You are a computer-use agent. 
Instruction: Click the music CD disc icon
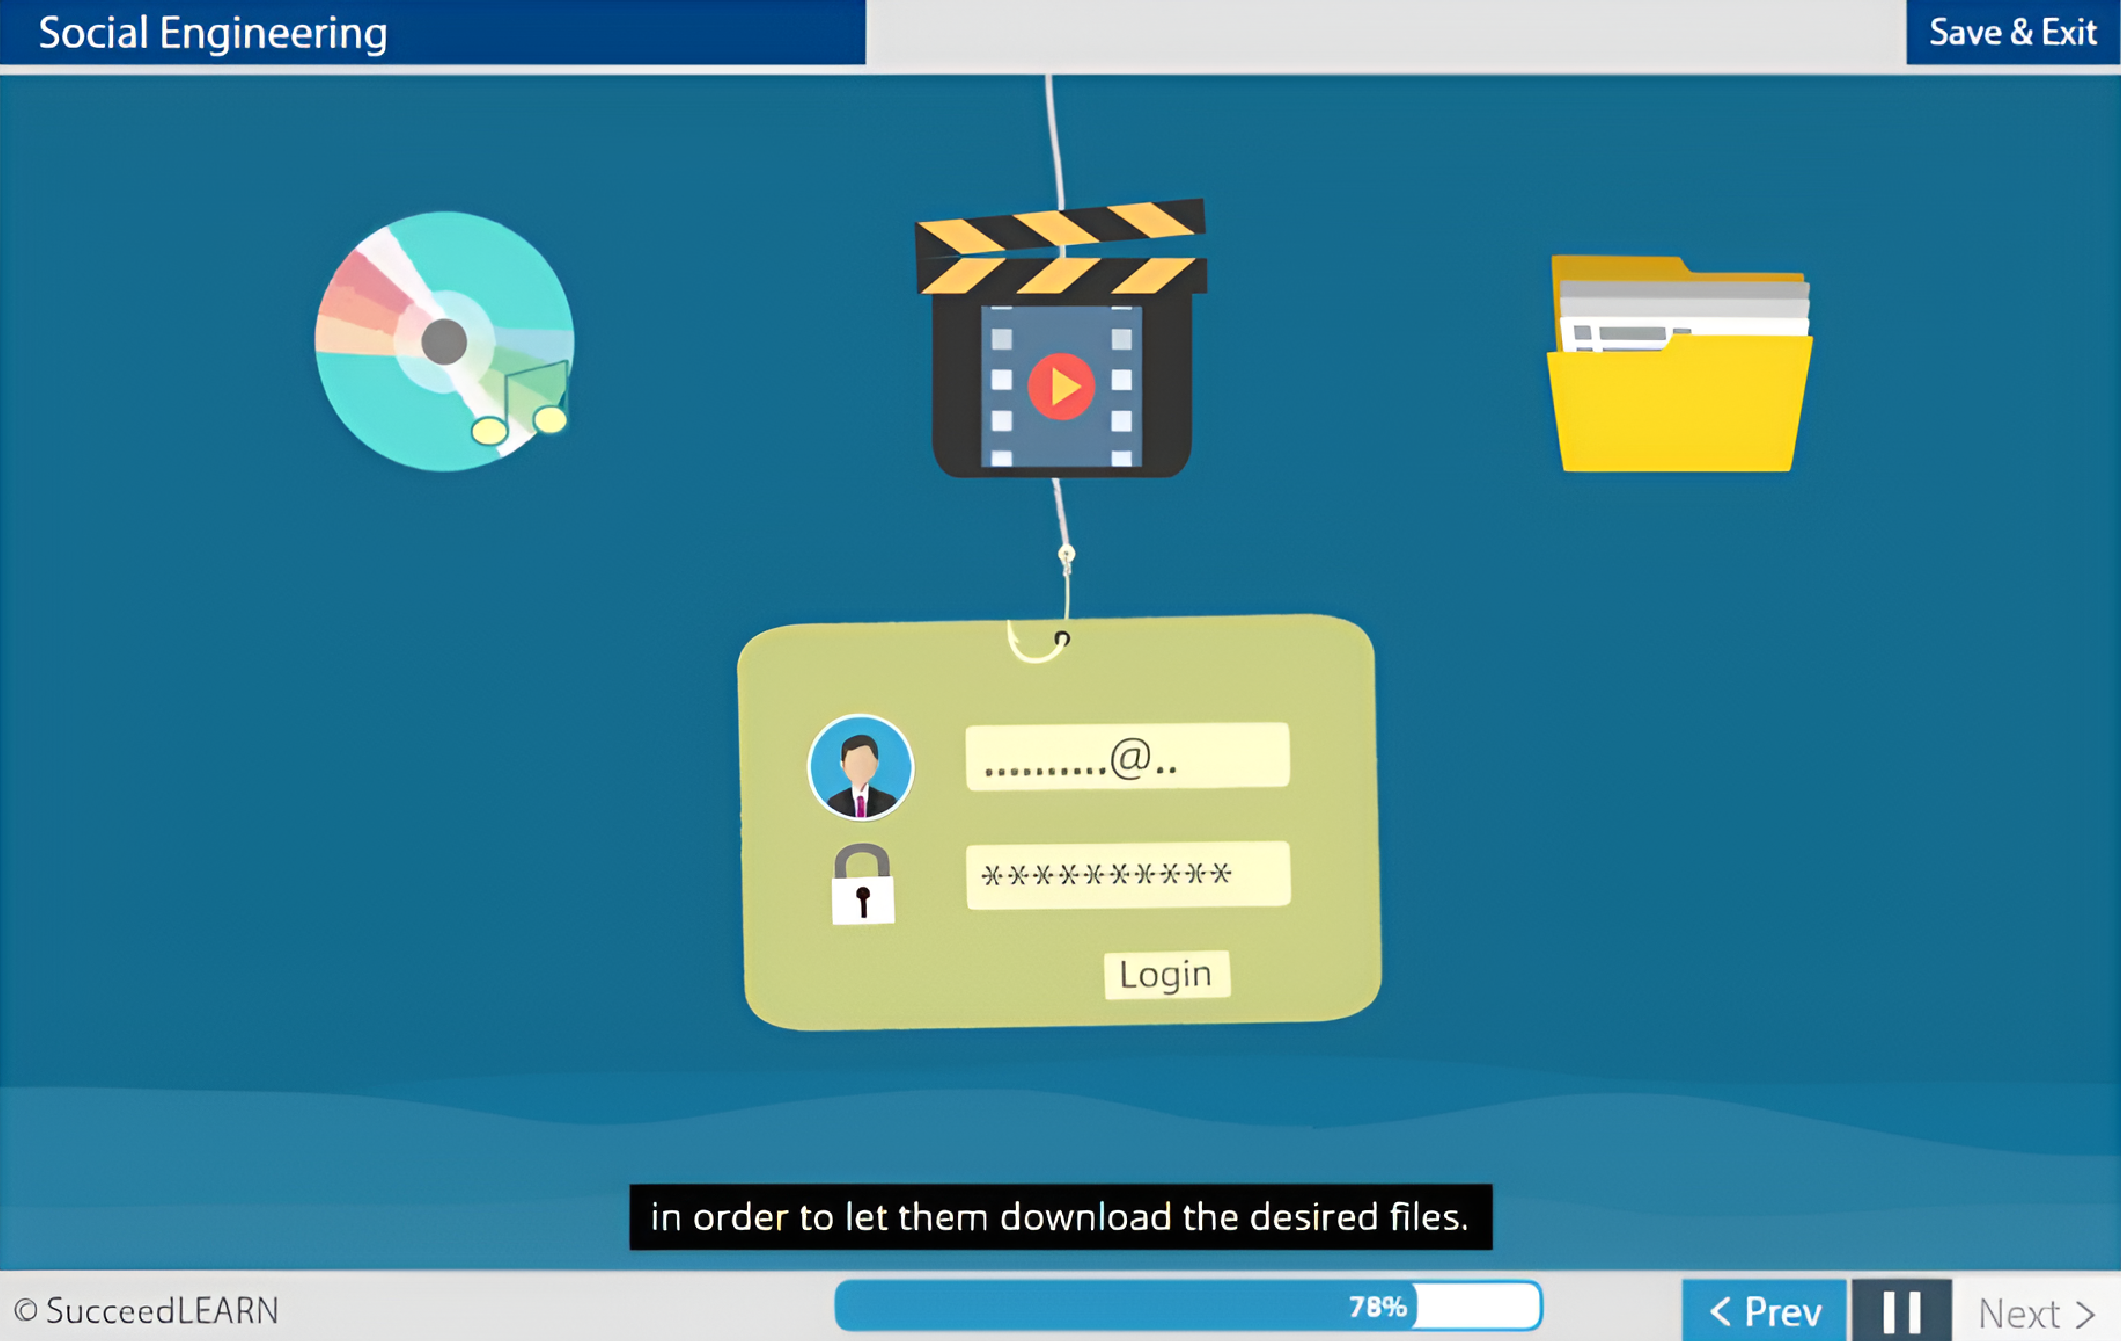coord(444,341)
